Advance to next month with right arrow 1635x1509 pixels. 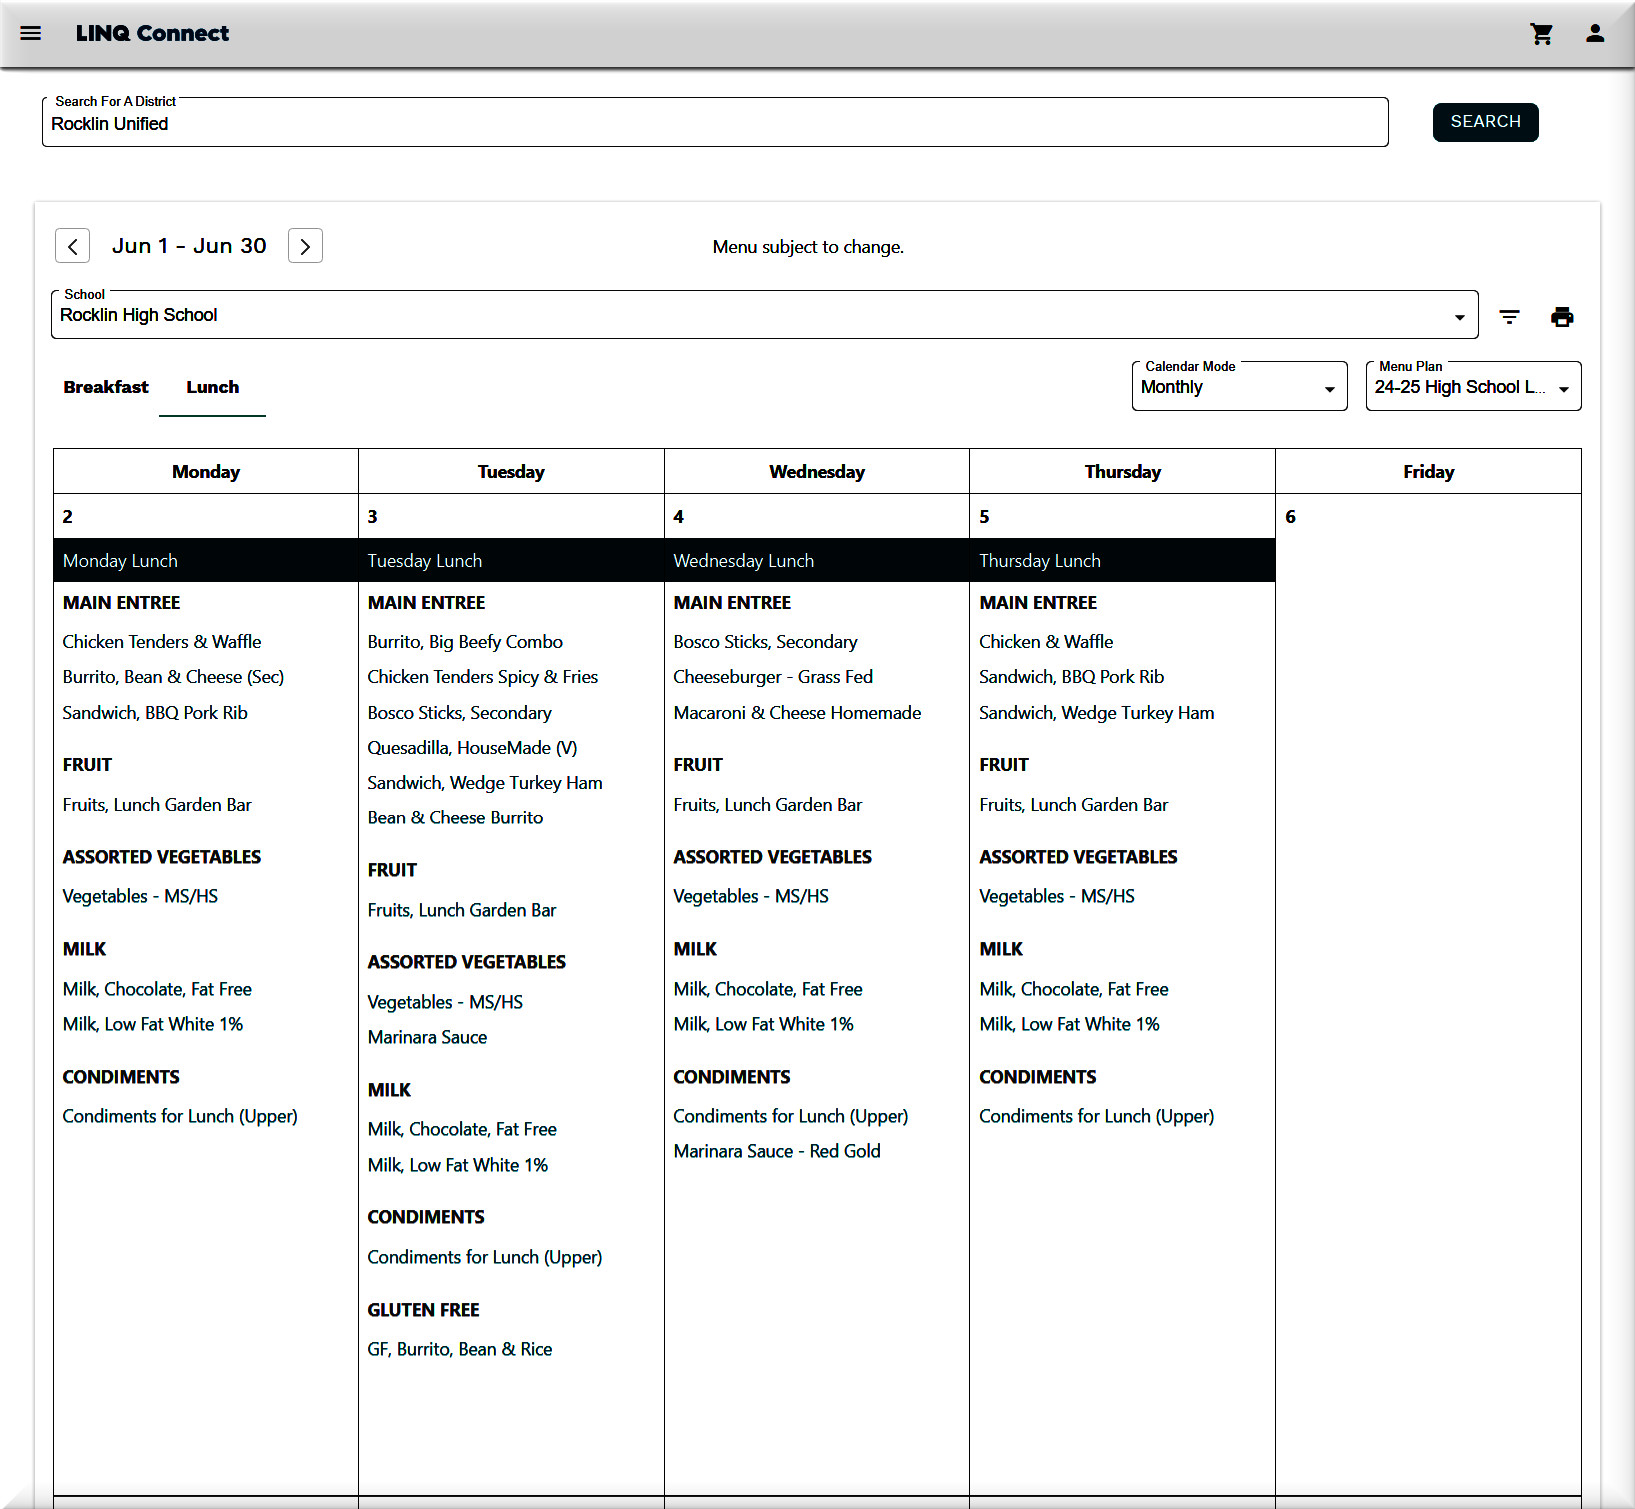[x=305, y=246]
